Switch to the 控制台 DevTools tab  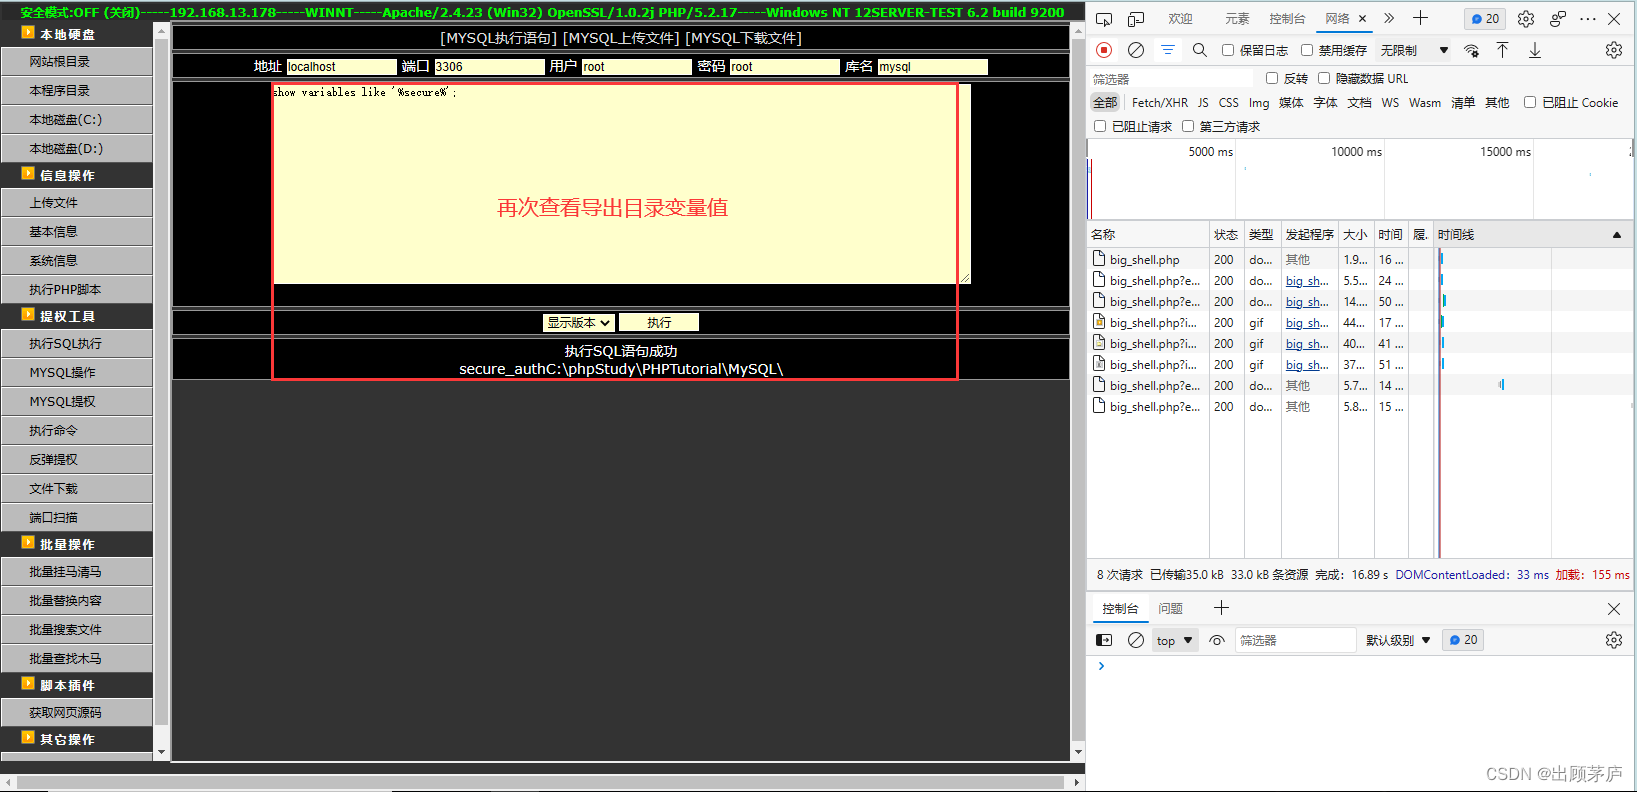(x=1287, y=19)
